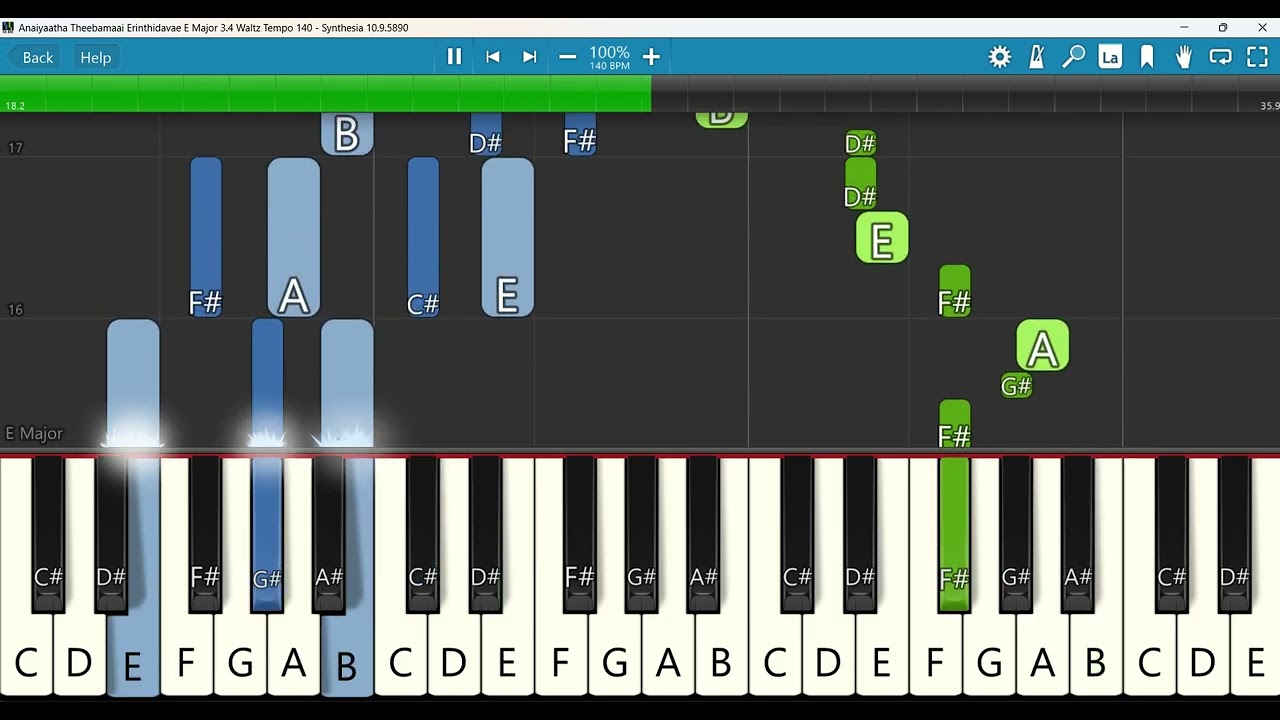Seek to unplayed portion of timeline
This screenshot has height=720, width=1280.
click(965, 93)
